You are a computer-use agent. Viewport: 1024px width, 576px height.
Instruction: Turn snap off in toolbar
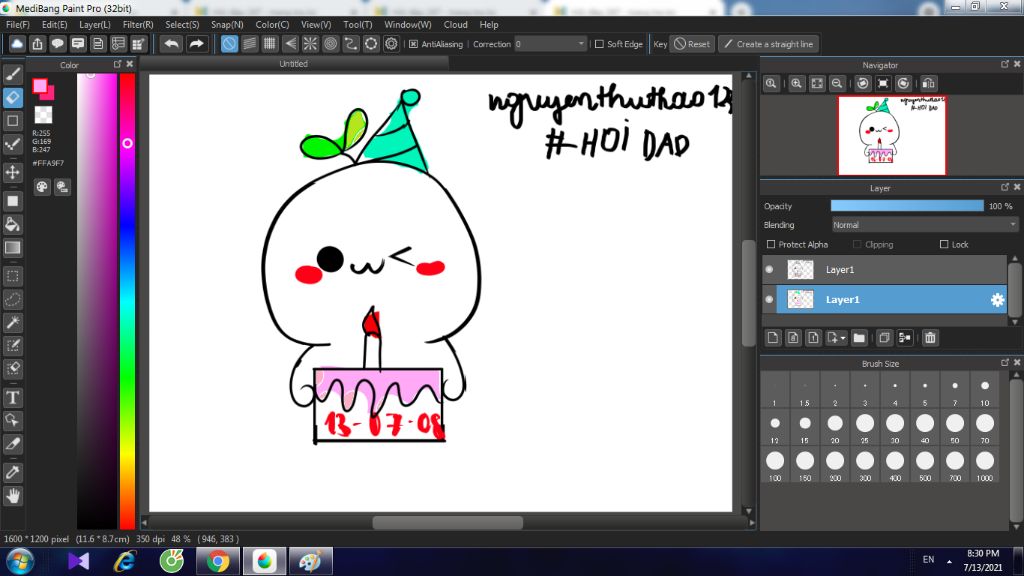click(229, 44)
